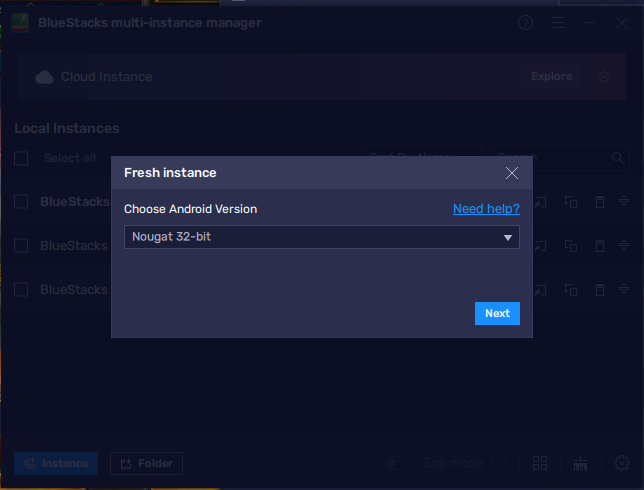Delete the first instance using trash icon
Viewport: 644px width, 490px height.
tap(599, 202)
